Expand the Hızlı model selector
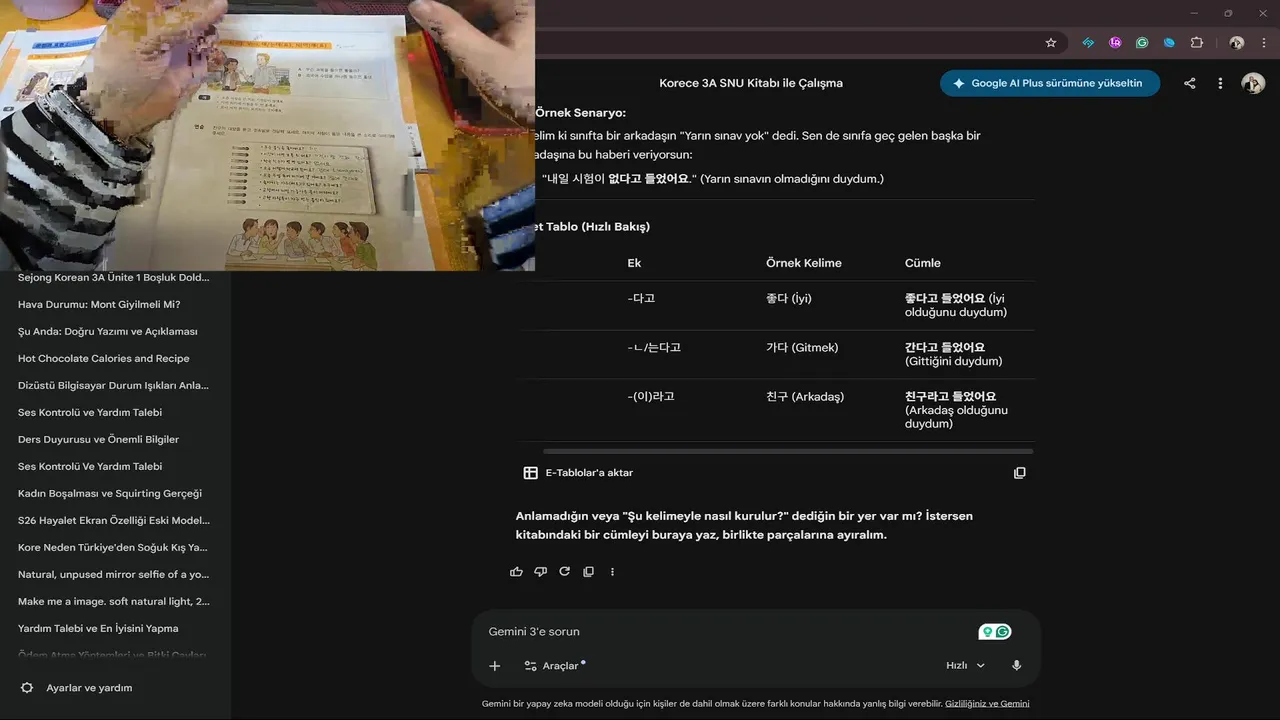Image resolution: width=1280 pixels, height=720 pixels. (965, 666)
